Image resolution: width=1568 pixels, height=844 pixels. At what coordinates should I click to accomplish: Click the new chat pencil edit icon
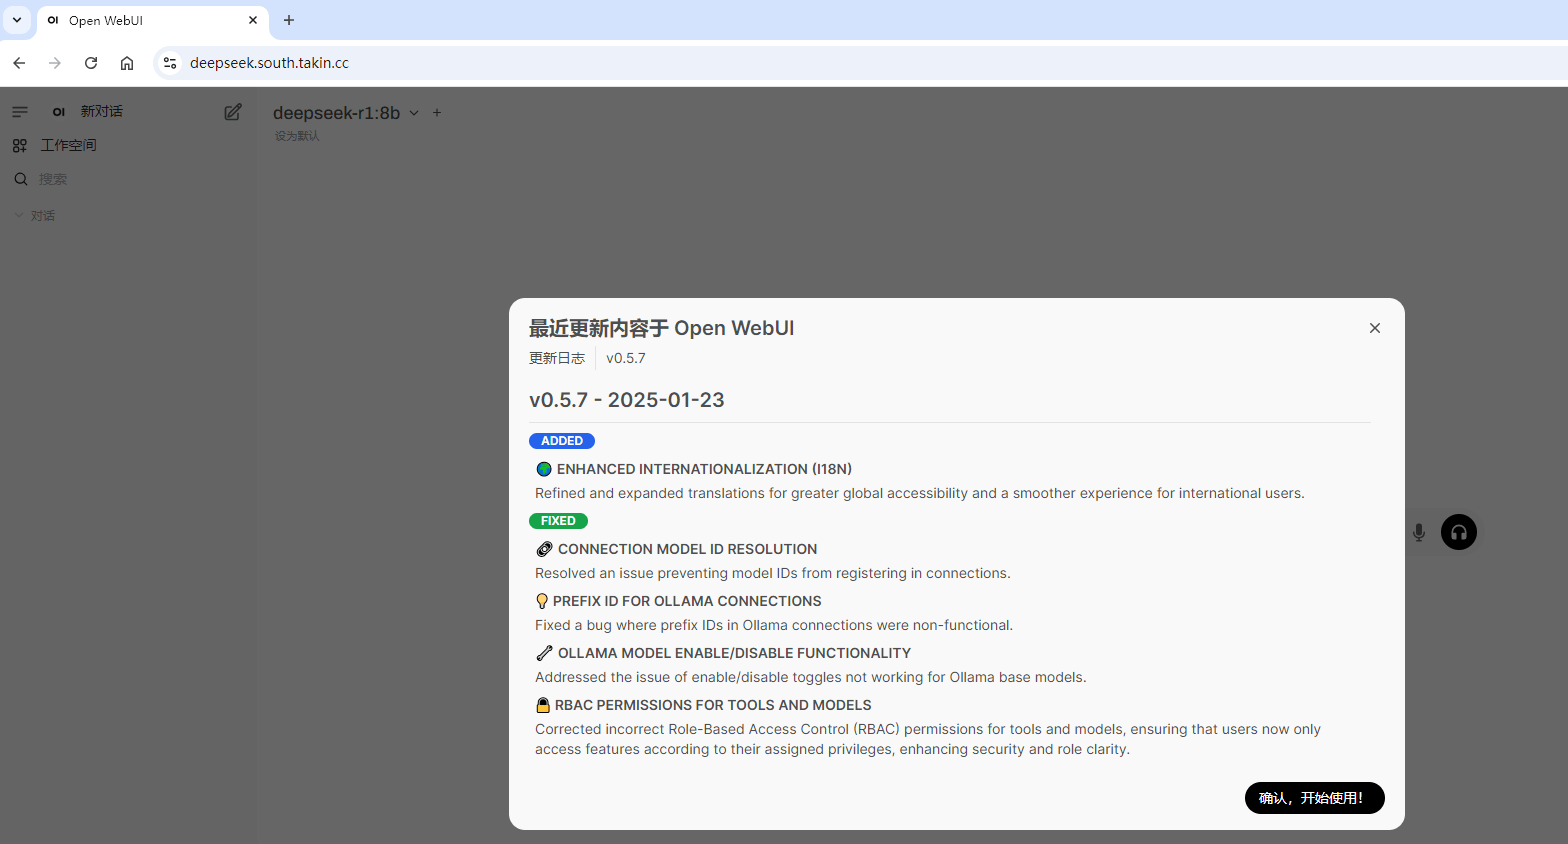(233, 112)
